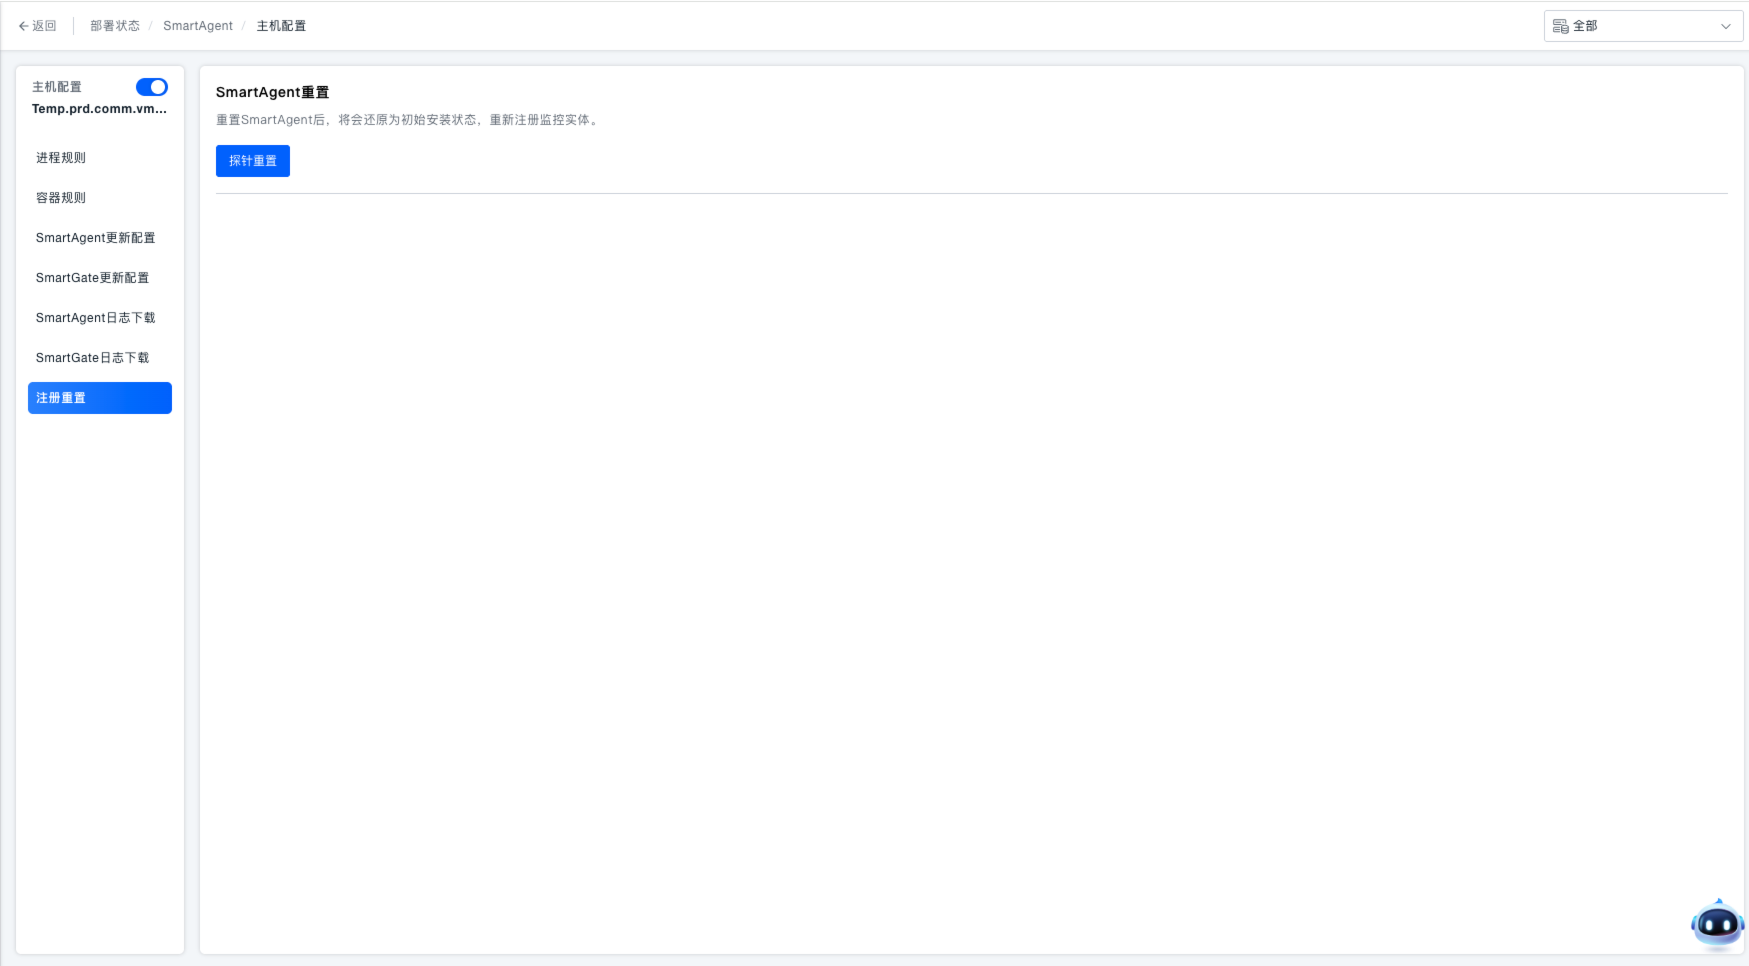
Task: Select 进程规则 in the sidebar
Action: pos(61,158)
